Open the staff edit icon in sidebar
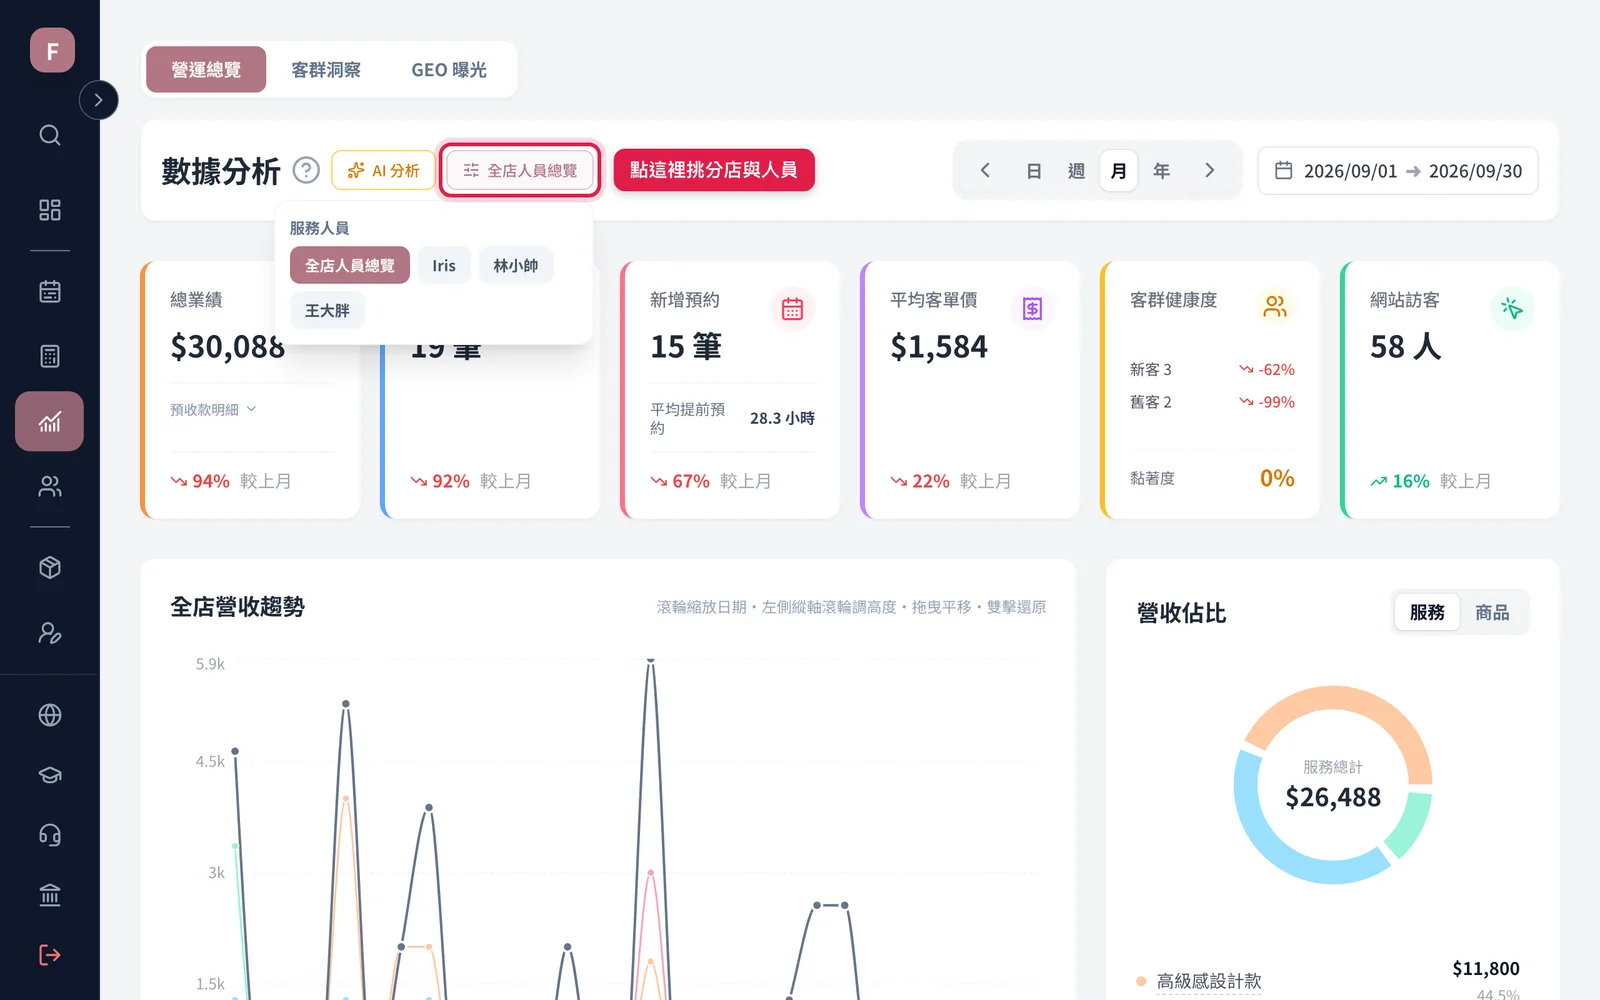This screenshot has height=1000, width=1600. pyautogui.click(x=50, y=633)
